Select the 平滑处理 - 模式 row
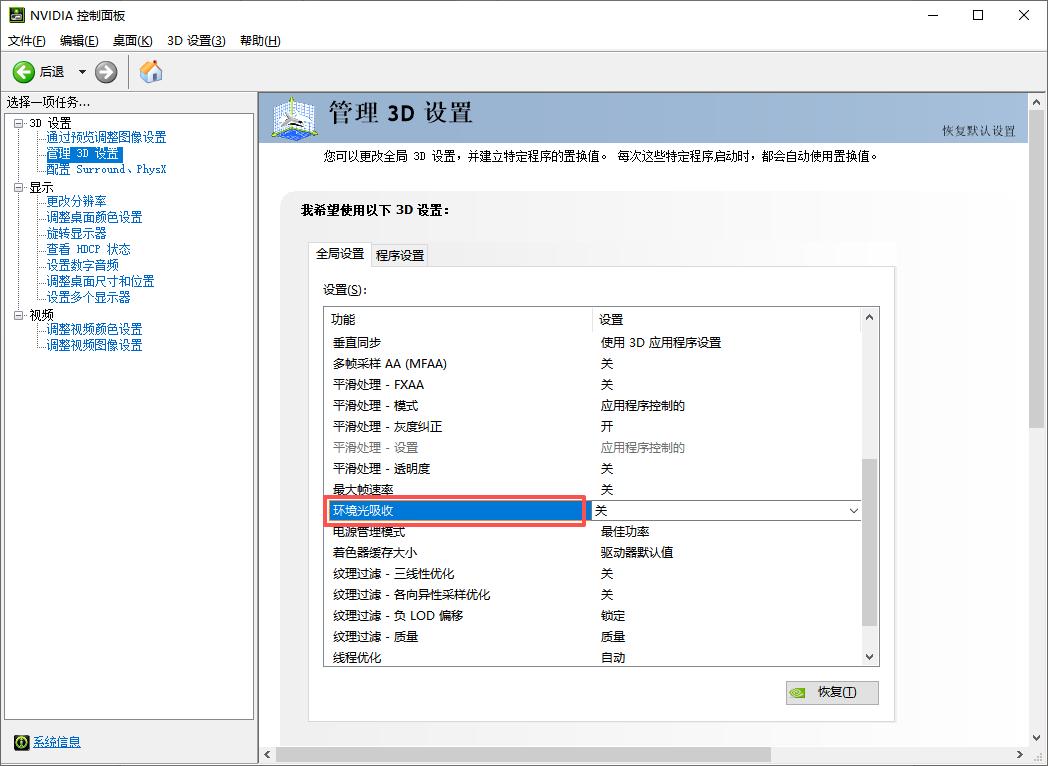 592,406
